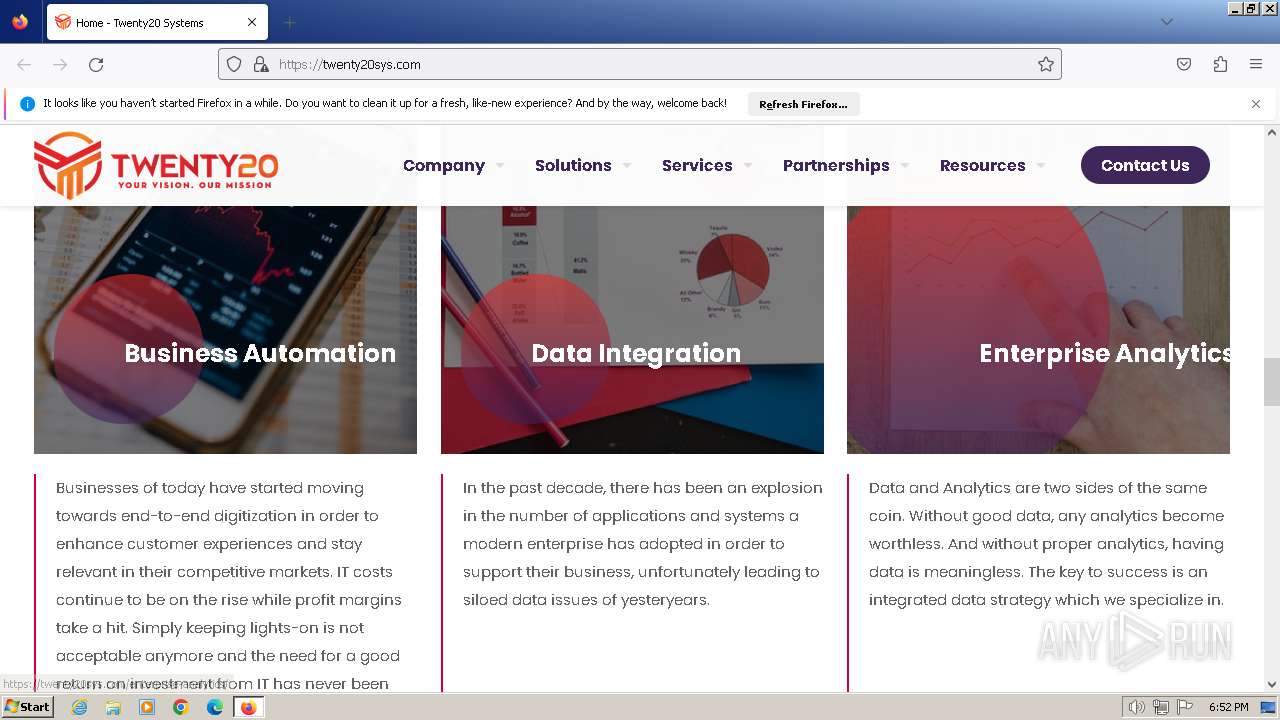Click the text 'Businesses of today have started moving'
Viewport: 1280px width, 720px height.
pos(210,488)
